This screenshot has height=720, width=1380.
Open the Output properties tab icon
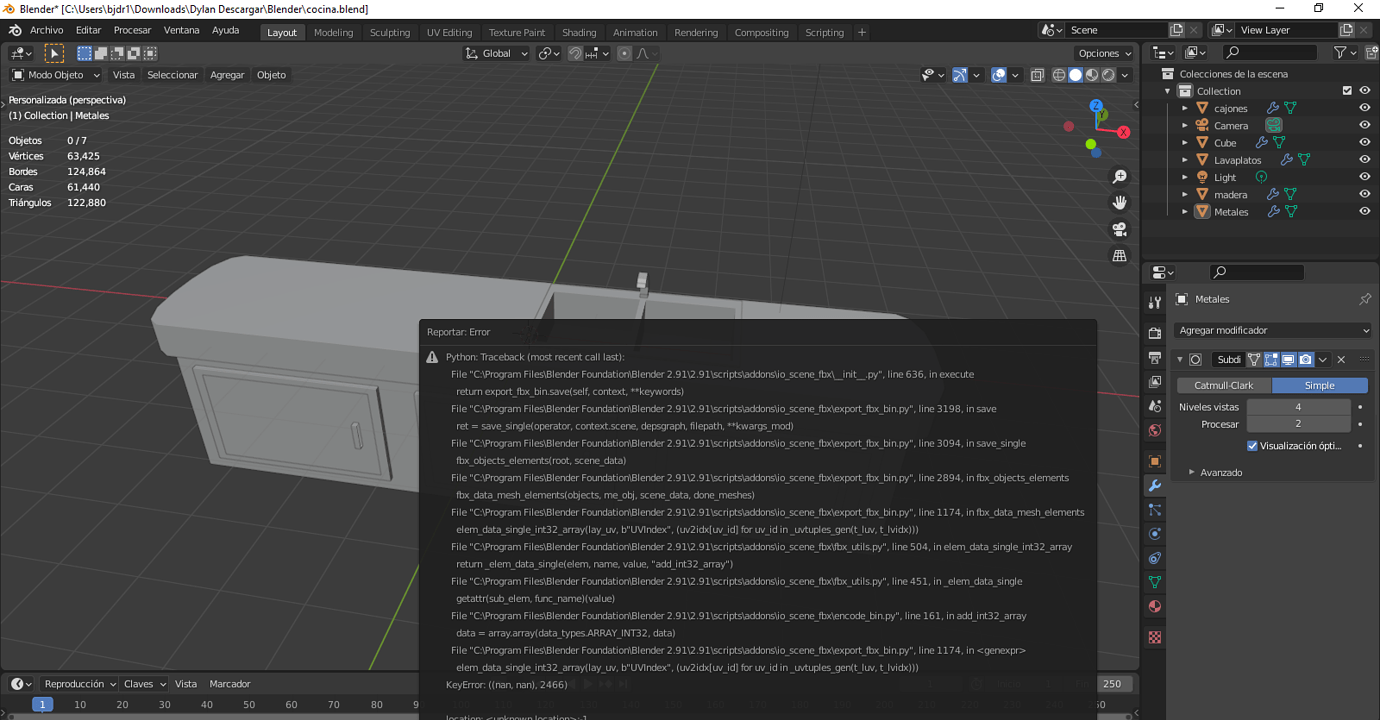pyautogui.click(x=1155, y=358)
